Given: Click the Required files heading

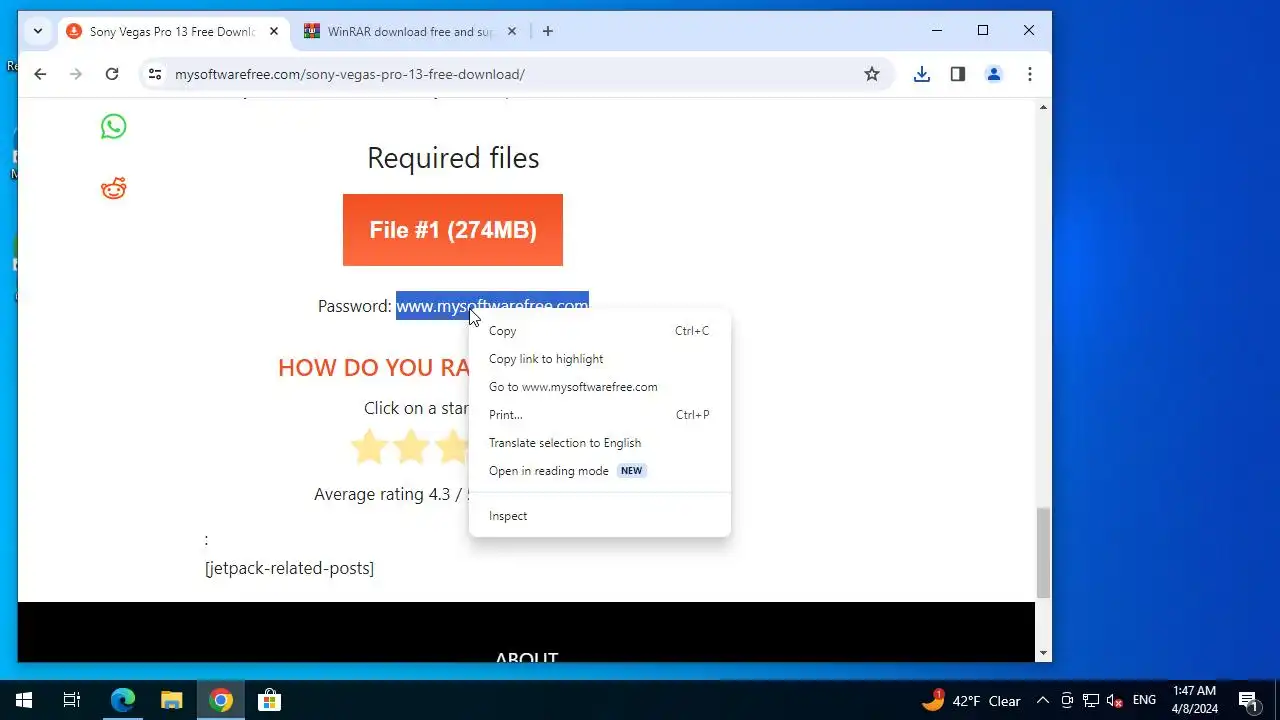Looking at the screenshot, I should pos(453,158).
